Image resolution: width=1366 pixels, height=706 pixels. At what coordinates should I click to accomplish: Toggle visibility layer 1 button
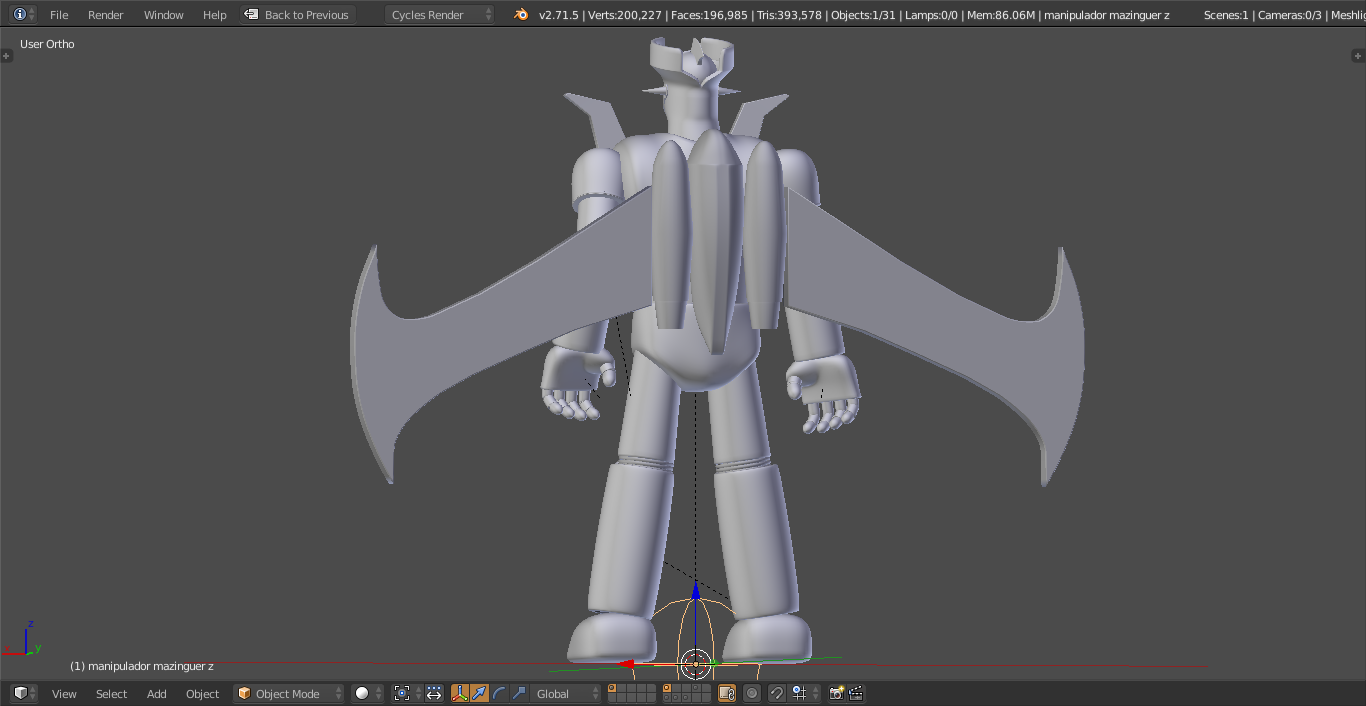[612, 688]
